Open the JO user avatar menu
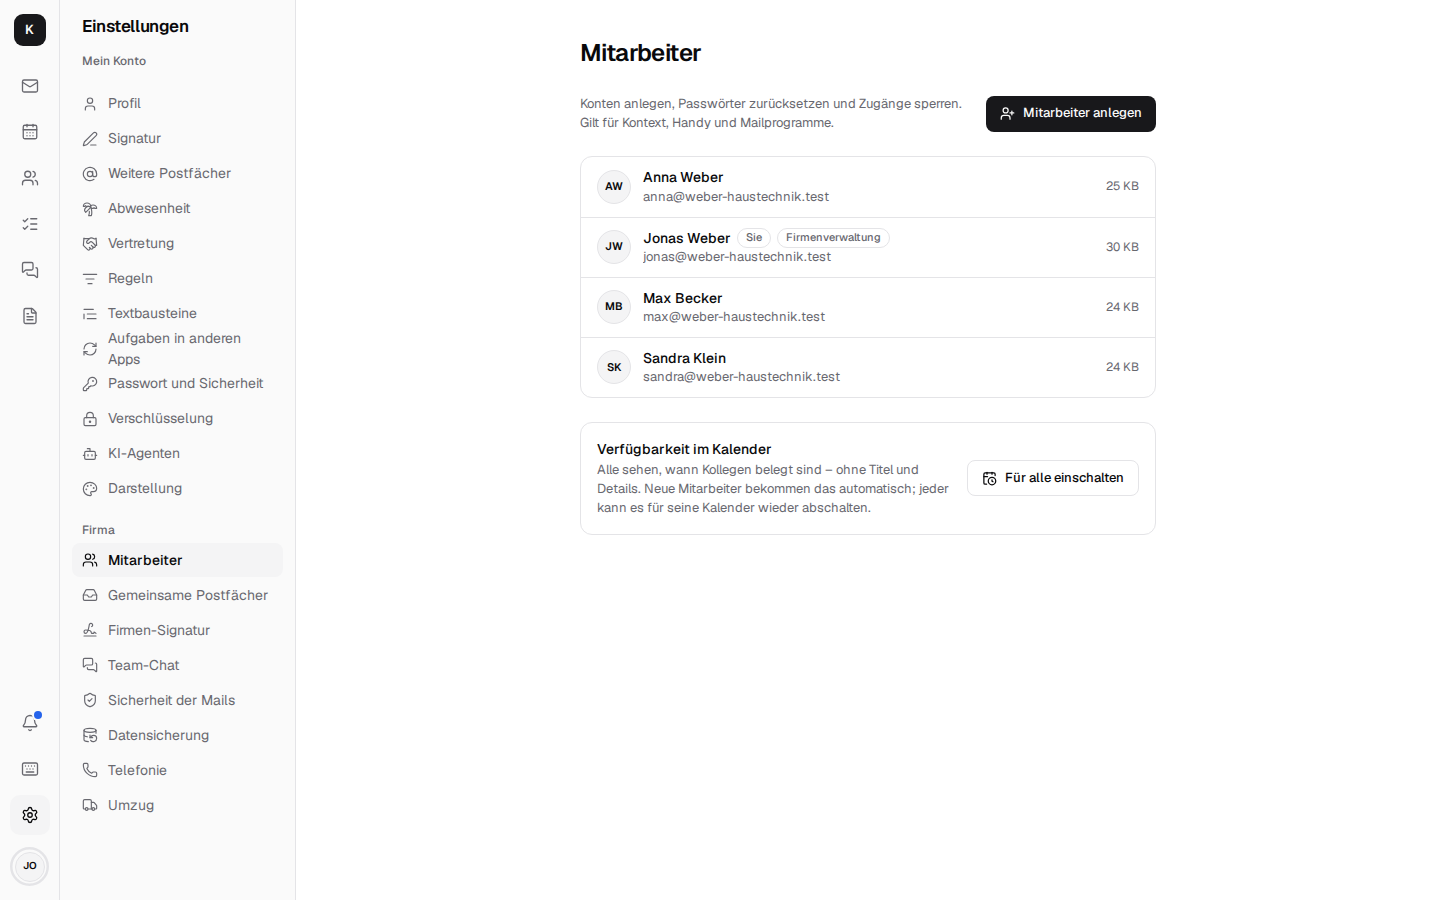The width and height of the screenshot is (1440, 900). click(30, 866)
